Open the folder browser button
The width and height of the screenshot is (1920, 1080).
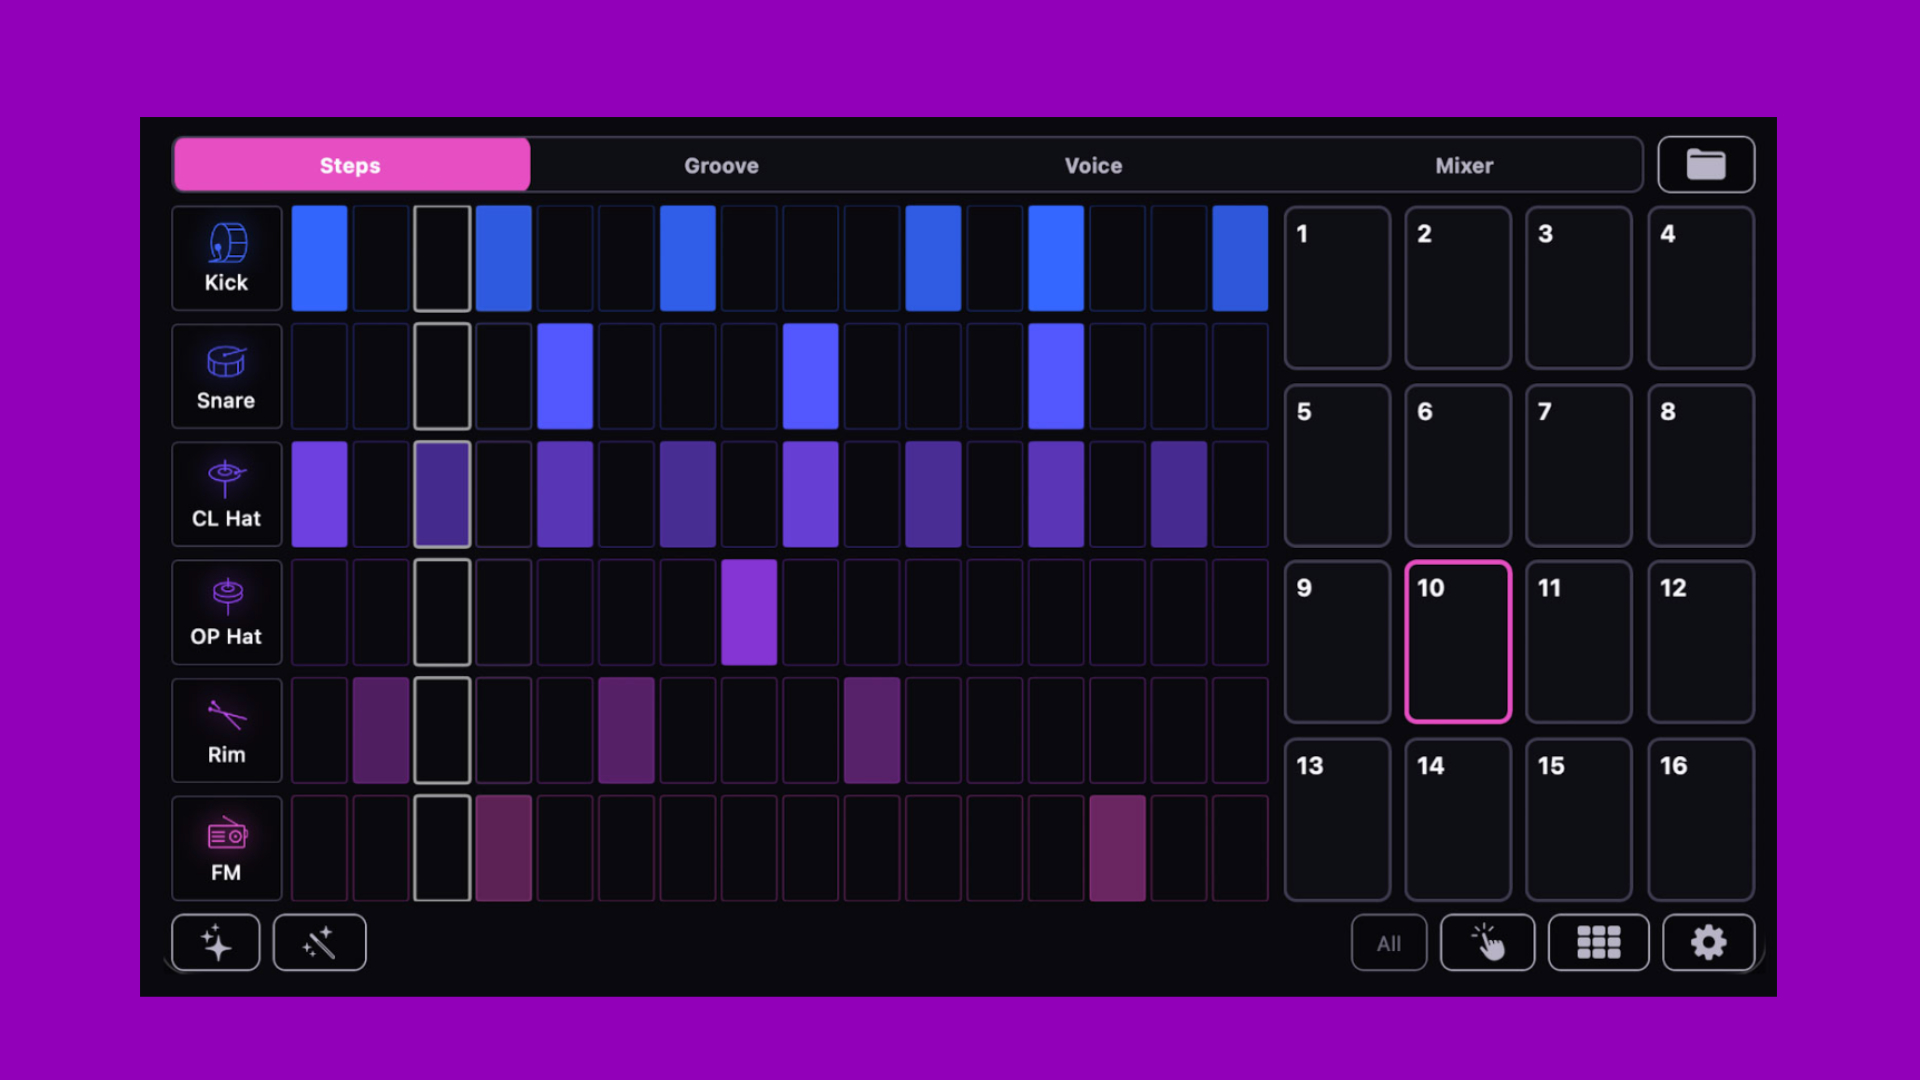coord(1706,164)
